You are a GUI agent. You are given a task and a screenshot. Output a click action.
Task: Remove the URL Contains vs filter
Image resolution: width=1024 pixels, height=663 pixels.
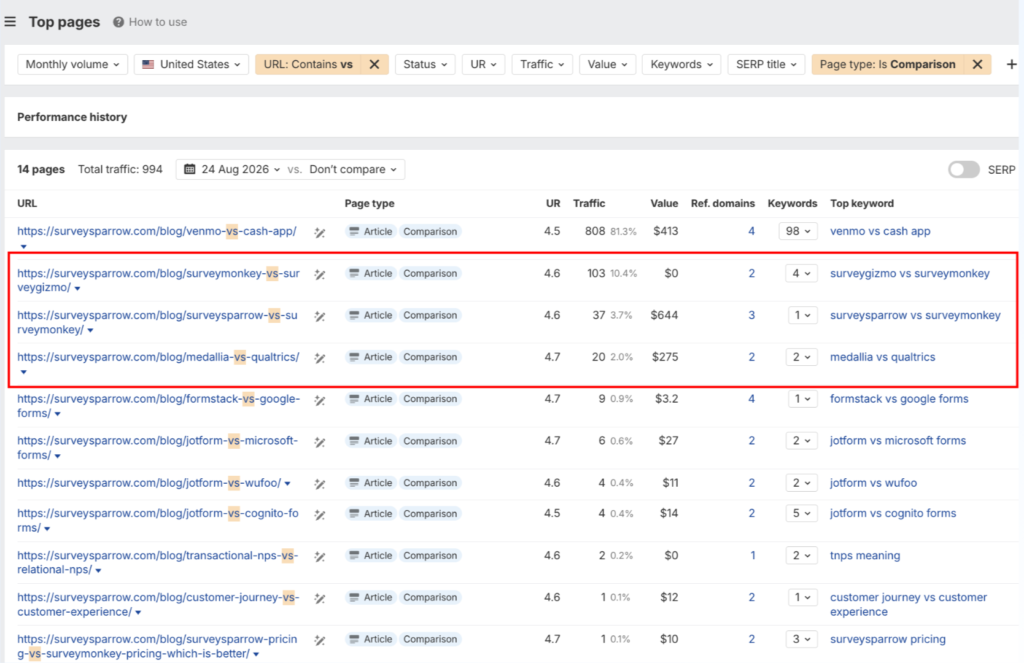pyautogui.click(x=374, y=64)
